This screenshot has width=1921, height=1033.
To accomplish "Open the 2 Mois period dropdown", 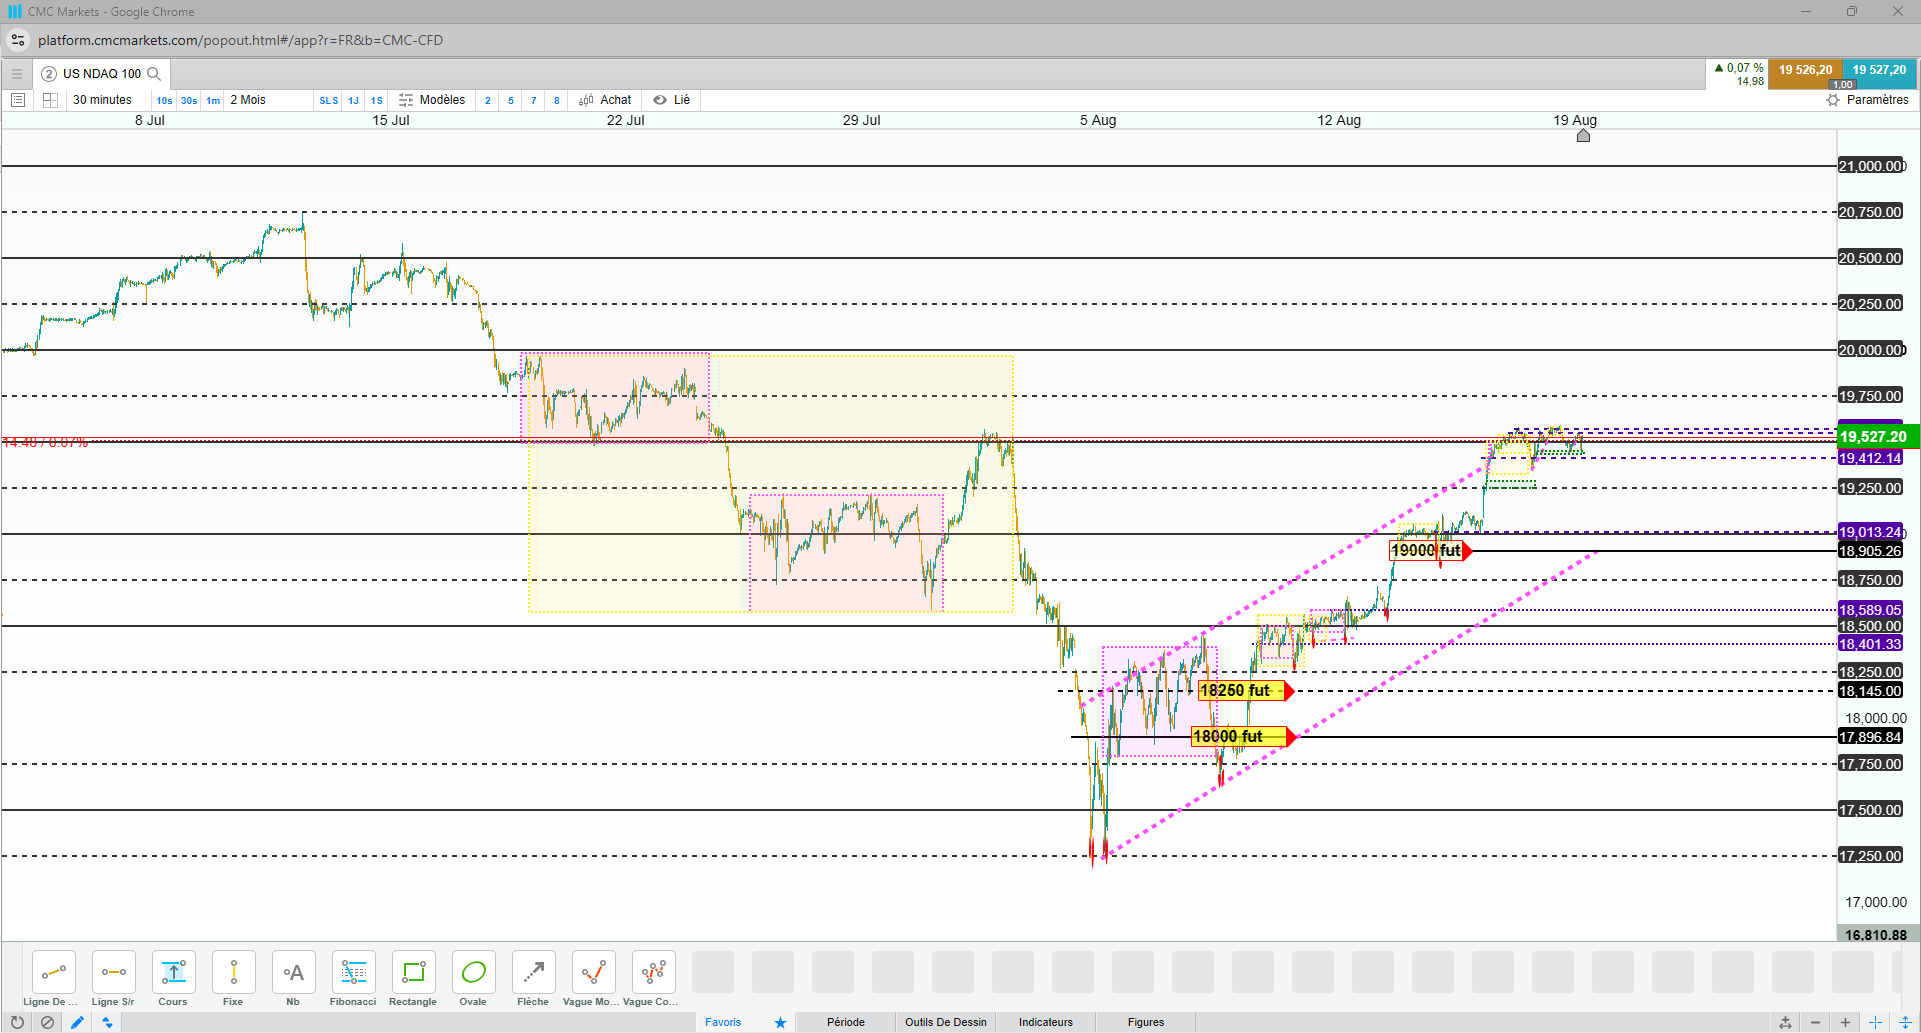I will [x=248, y=100].
